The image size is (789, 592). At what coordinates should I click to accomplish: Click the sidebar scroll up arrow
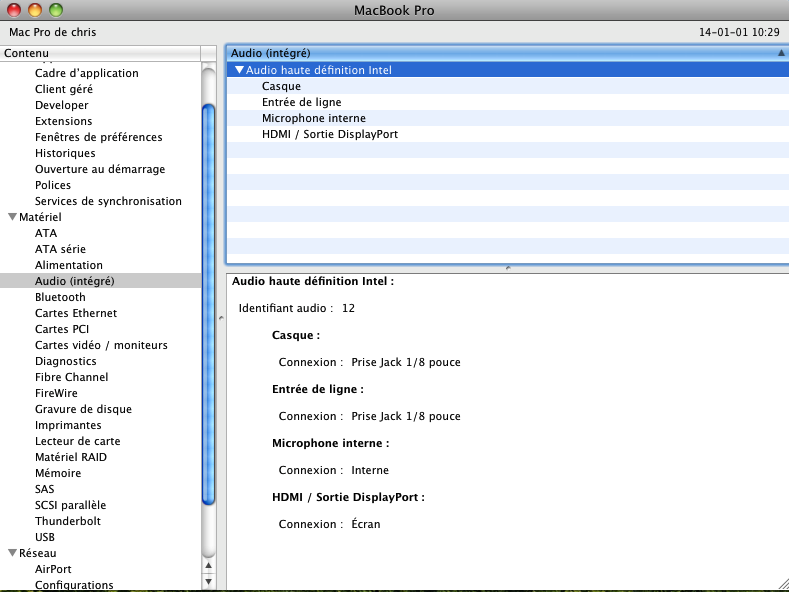coord(208,565)
